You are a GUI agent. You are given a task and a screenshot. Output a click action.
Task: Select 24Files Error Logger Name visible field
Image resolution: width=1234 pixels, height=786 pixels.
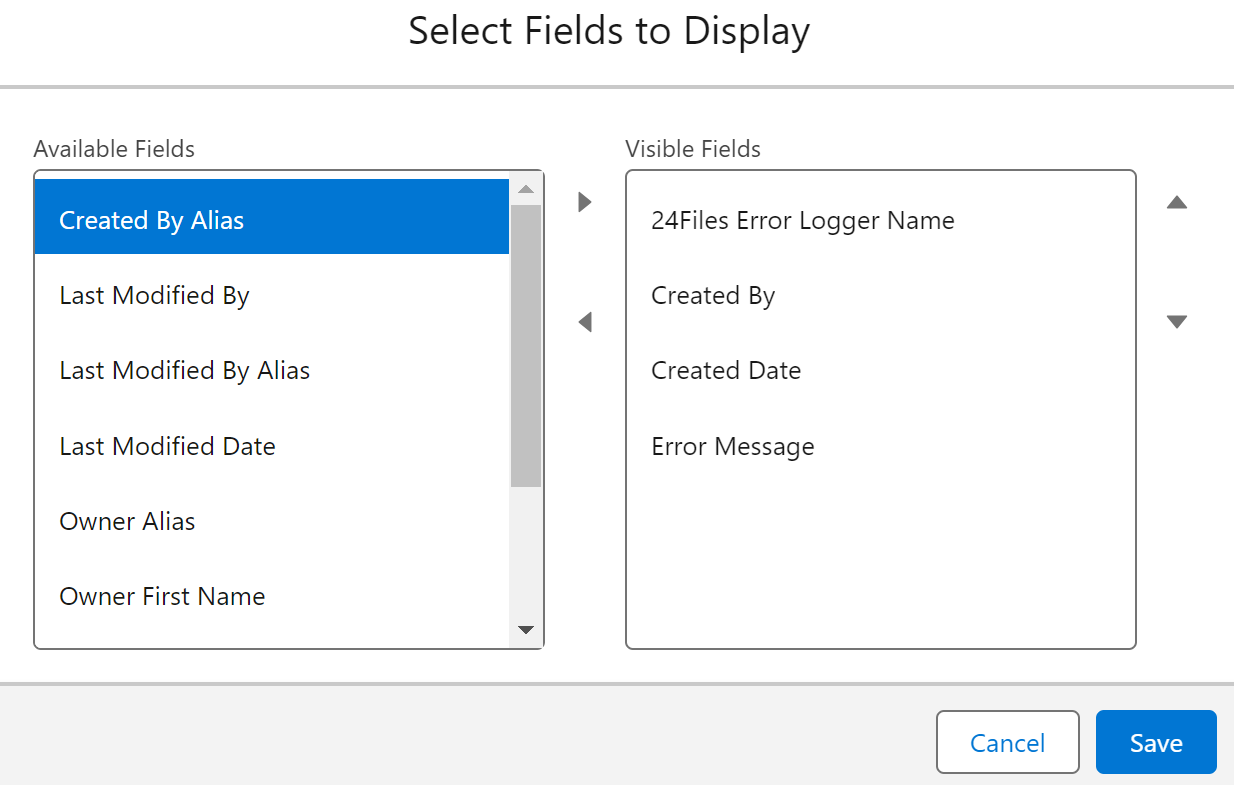coord(880,220)
